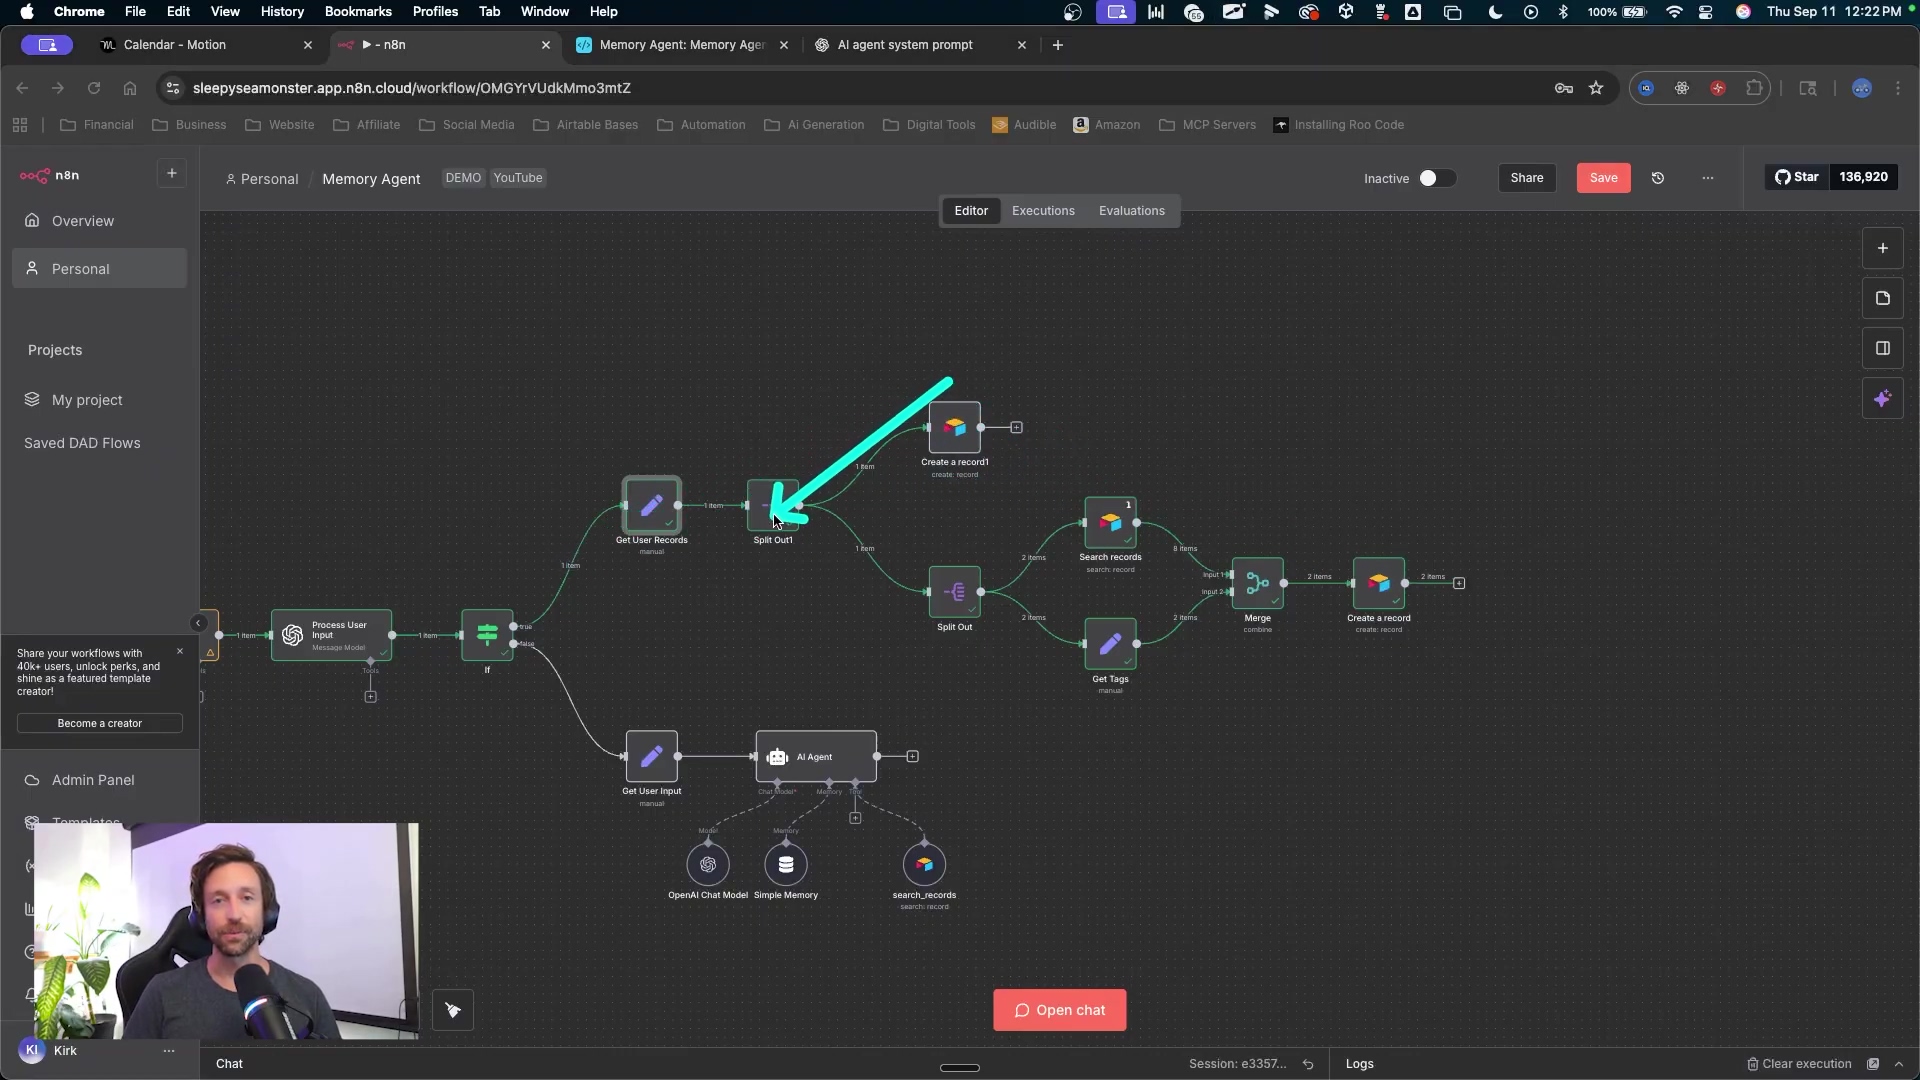Click the Simple Memory sub-node

coord(786,865)
